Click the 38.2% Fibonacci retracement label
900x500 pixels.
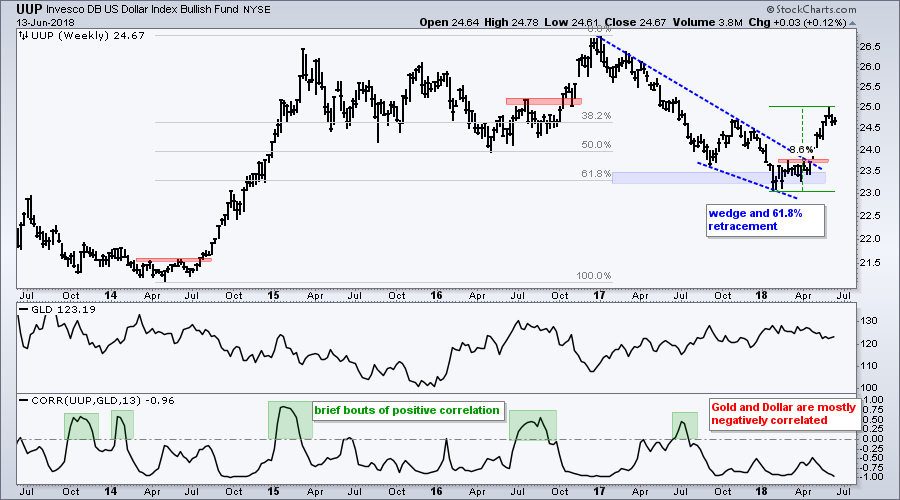pos(596,115)
